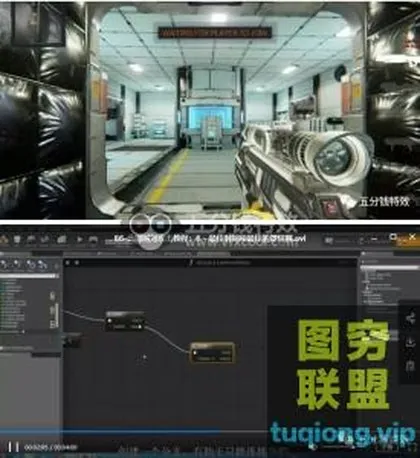
Task: Click the graph forward navigation arrow
Action: coord(77,263)
